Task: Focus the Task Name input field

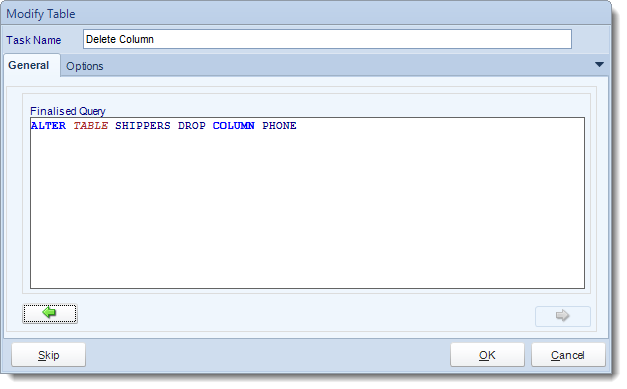Action: [x=327, y=39]
